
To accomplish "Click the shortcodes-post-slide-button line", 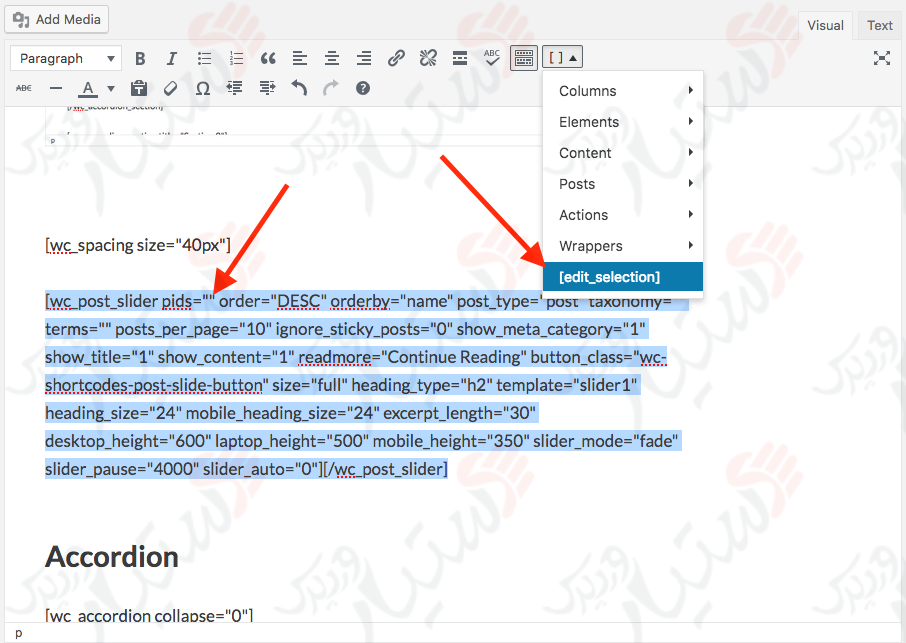I will [341, 385].
